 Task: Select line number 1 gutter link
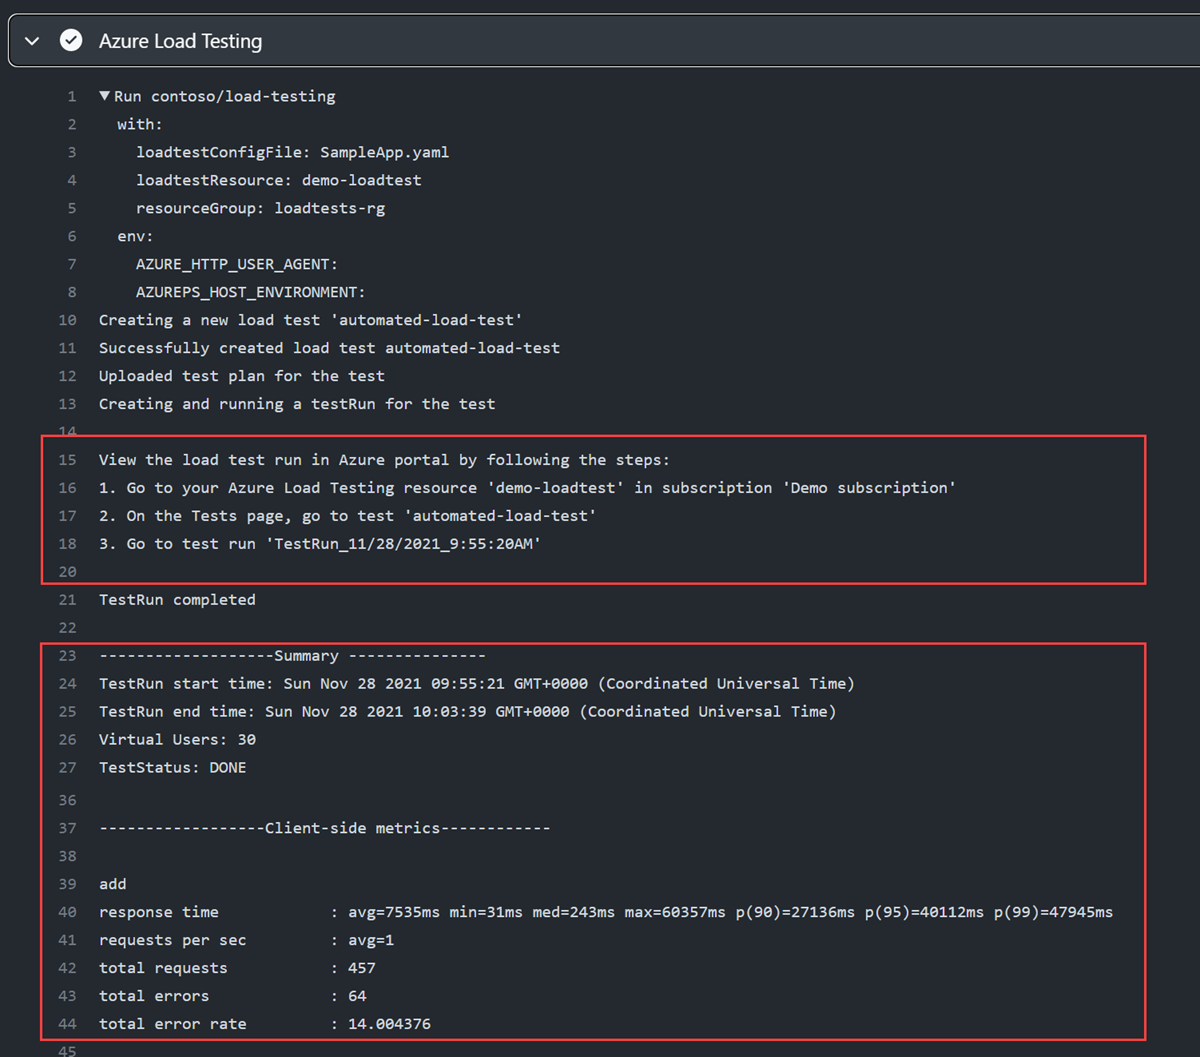[x=71, y=96]
